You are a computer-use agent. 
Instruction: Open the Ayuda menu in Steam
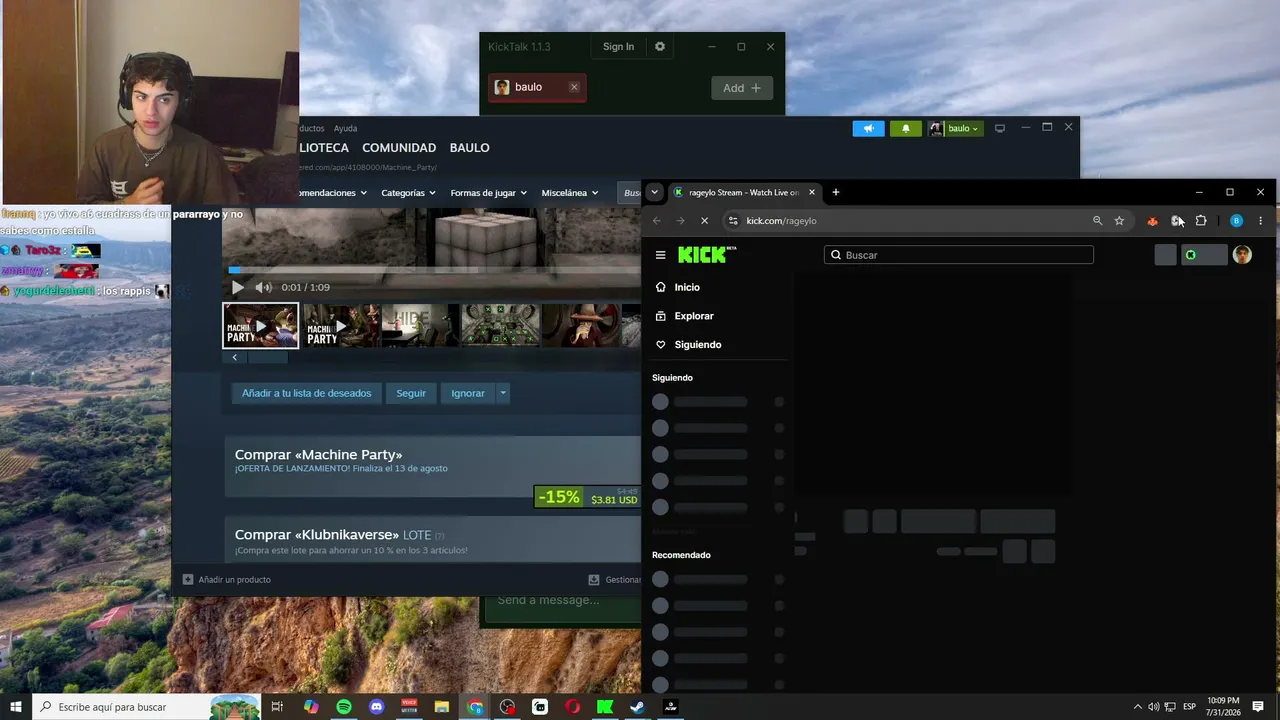pos(345,128)
